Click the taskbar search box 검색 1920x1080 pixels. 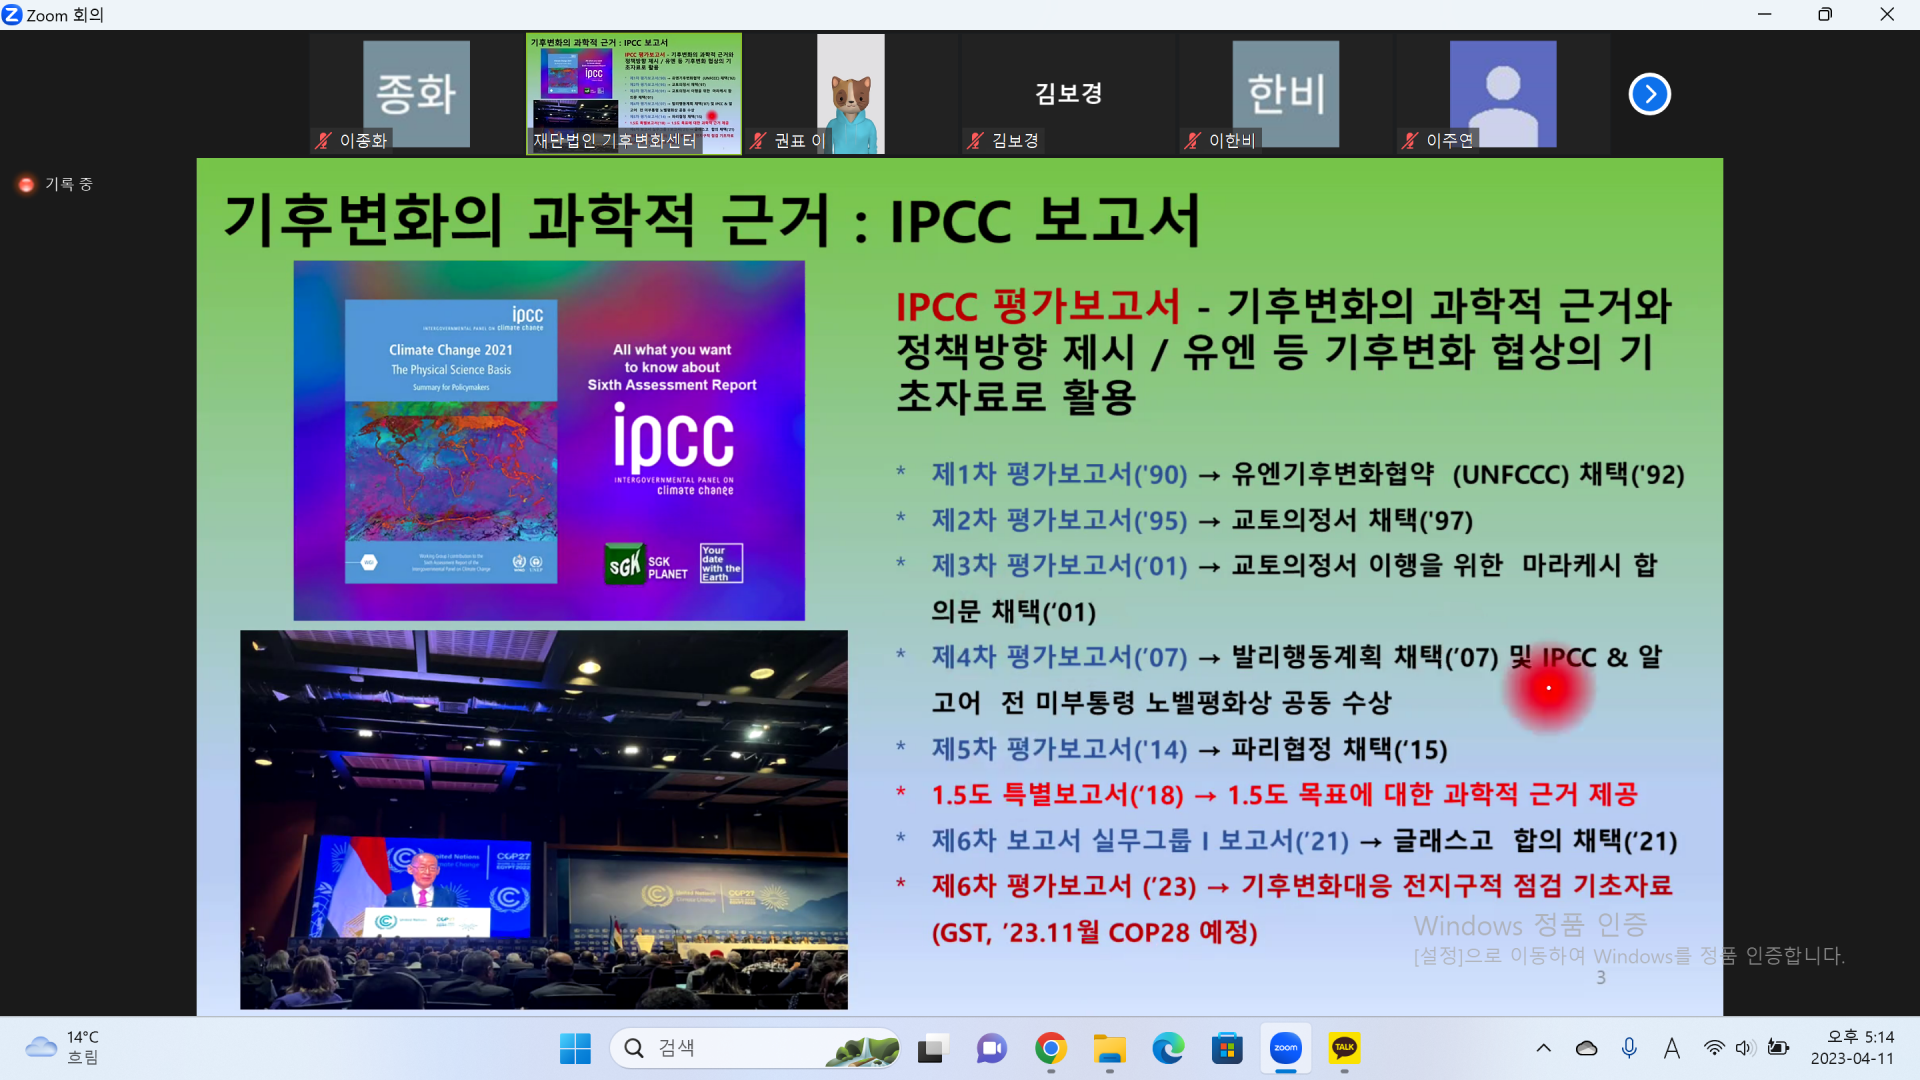(755, 1048)
